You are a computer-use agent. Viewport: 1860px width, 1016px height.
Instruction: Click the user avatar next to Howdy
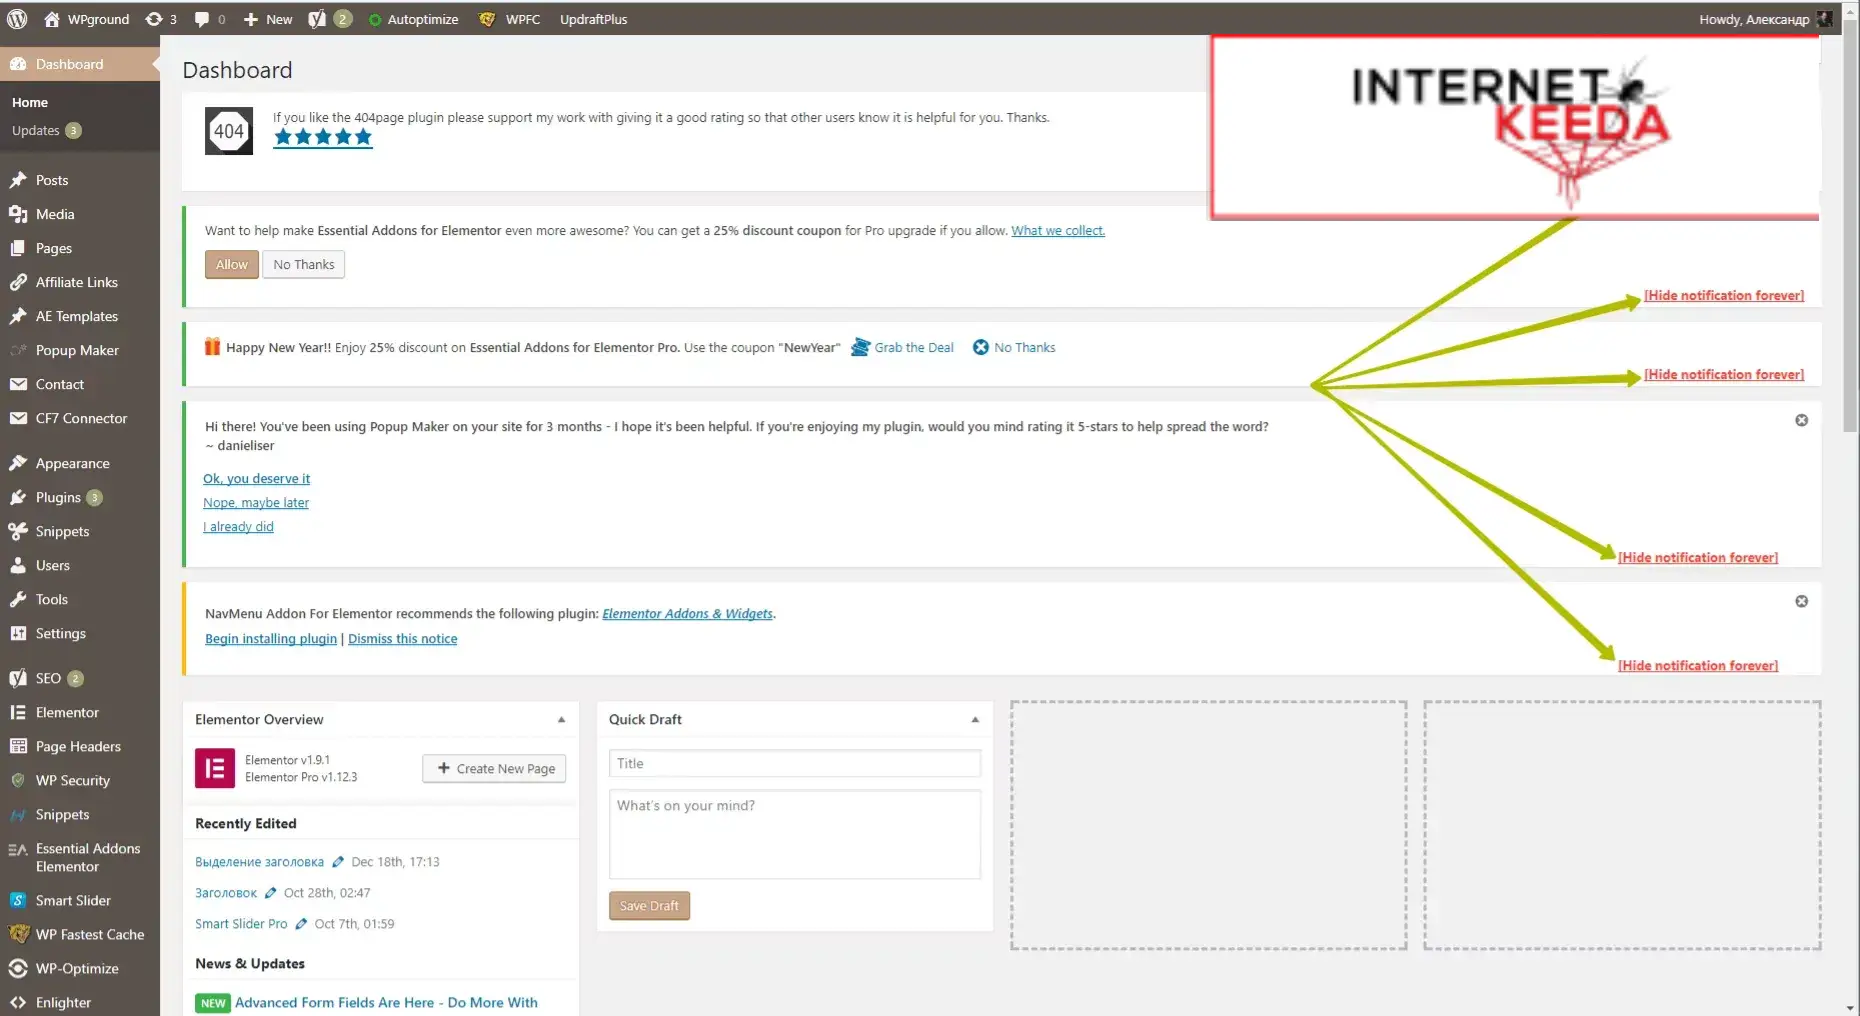[x=1825, y=19]
